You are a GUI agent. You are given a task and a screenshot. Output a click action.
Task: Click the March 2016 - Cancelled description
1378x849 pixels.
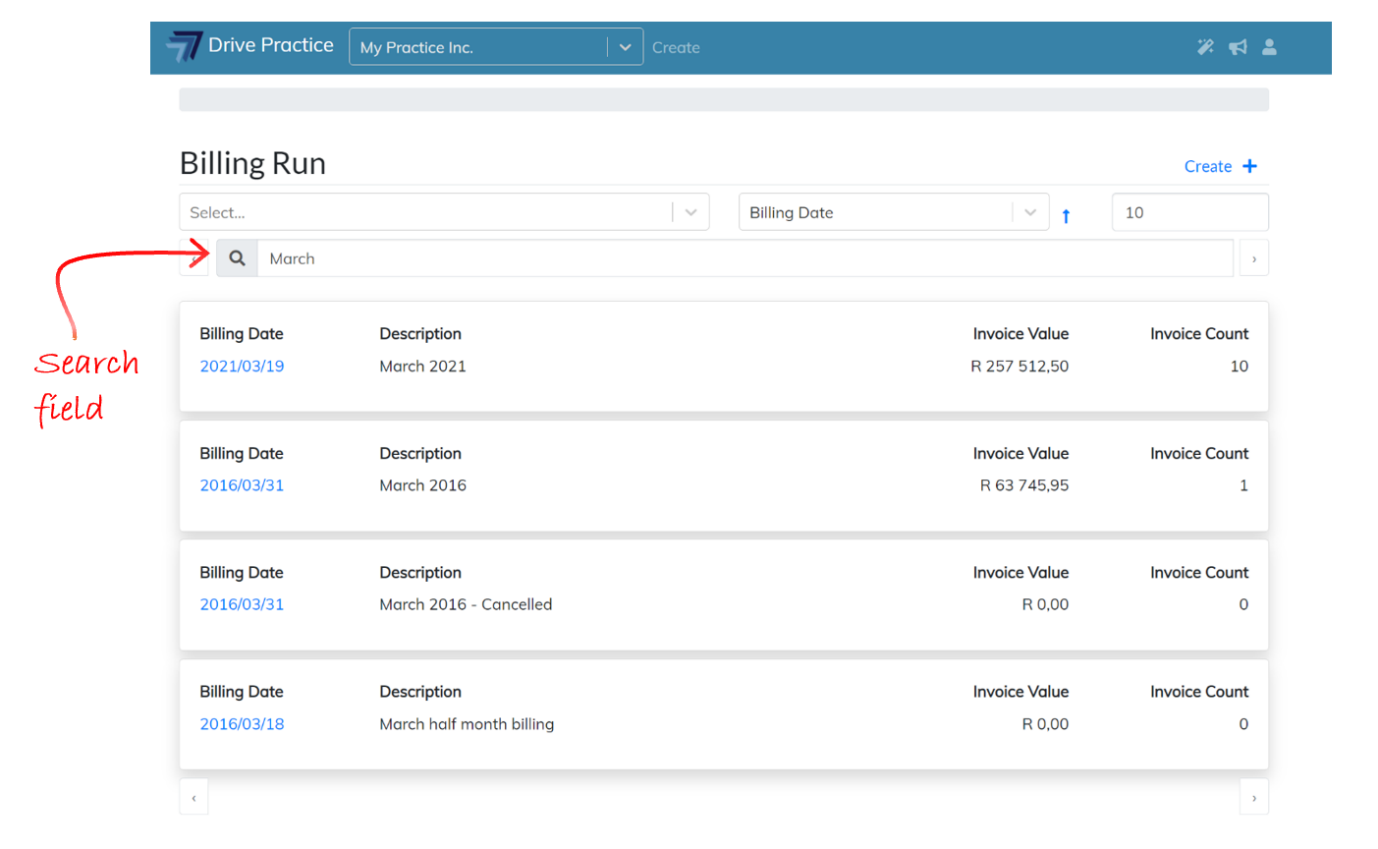coord(466,604)
